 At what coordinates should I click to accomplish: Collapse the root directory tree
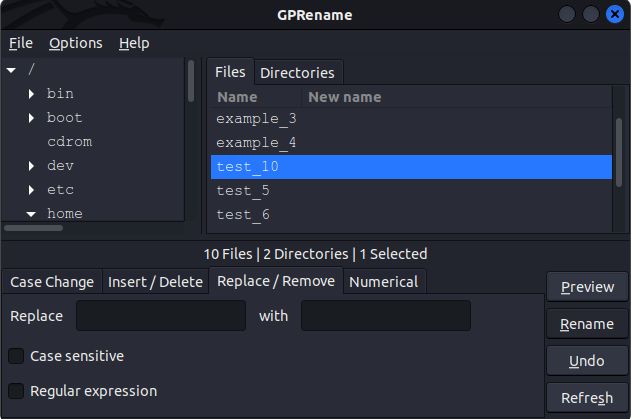pos(11,70)
